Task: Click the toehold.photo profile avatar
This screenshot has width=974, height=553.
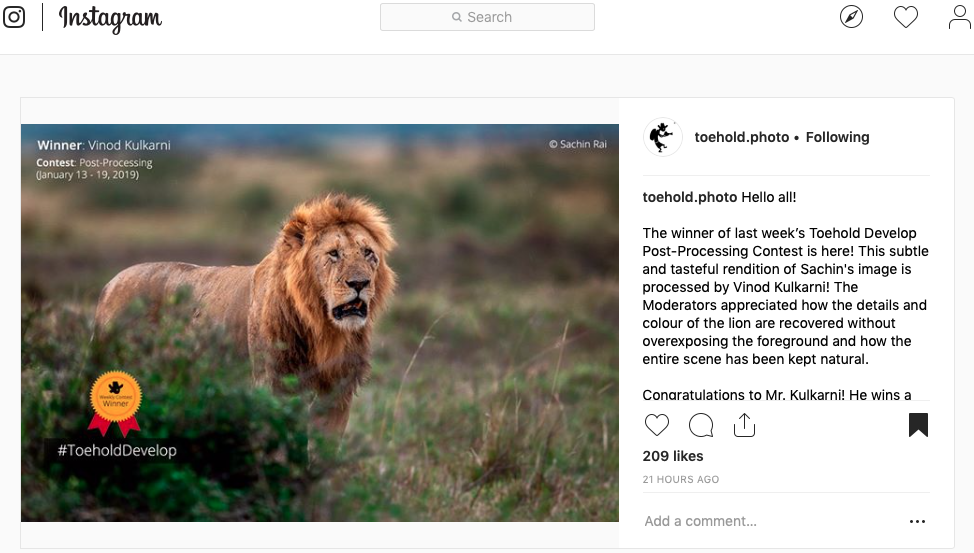Action: click(662, 137)
